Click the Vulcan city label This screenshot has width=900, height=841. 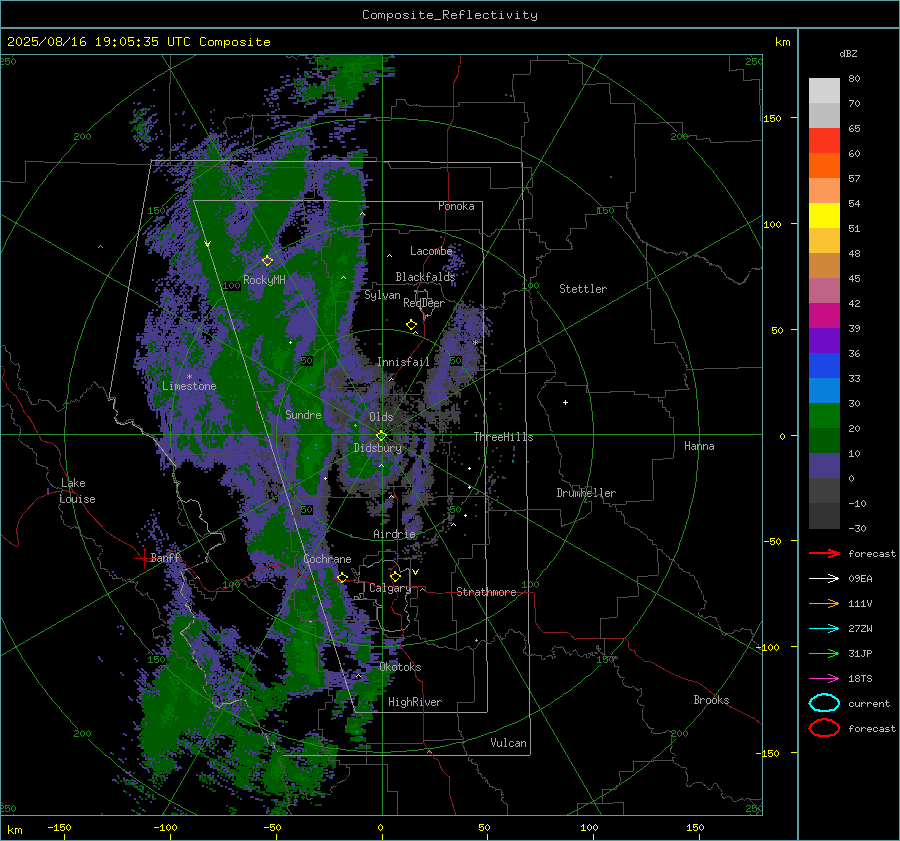coord(508,743)
